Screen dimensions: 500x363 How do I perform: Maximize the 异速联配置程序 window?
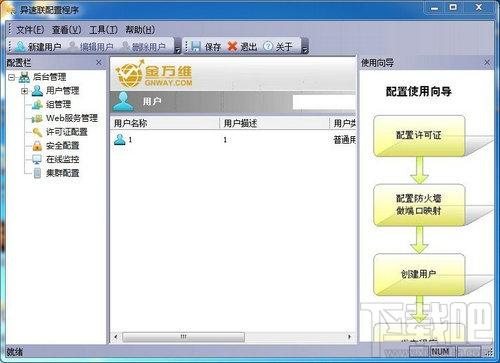[453, 7]
